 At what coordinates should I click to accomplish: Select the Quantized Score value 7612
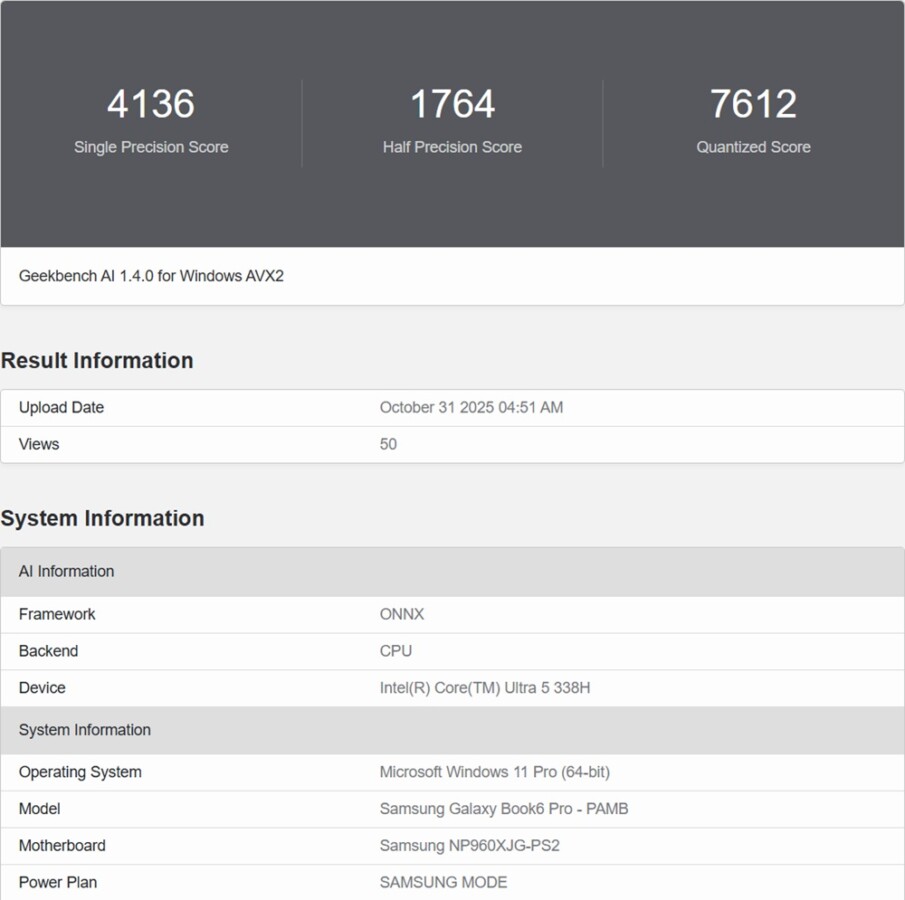(x=753, y=103)
